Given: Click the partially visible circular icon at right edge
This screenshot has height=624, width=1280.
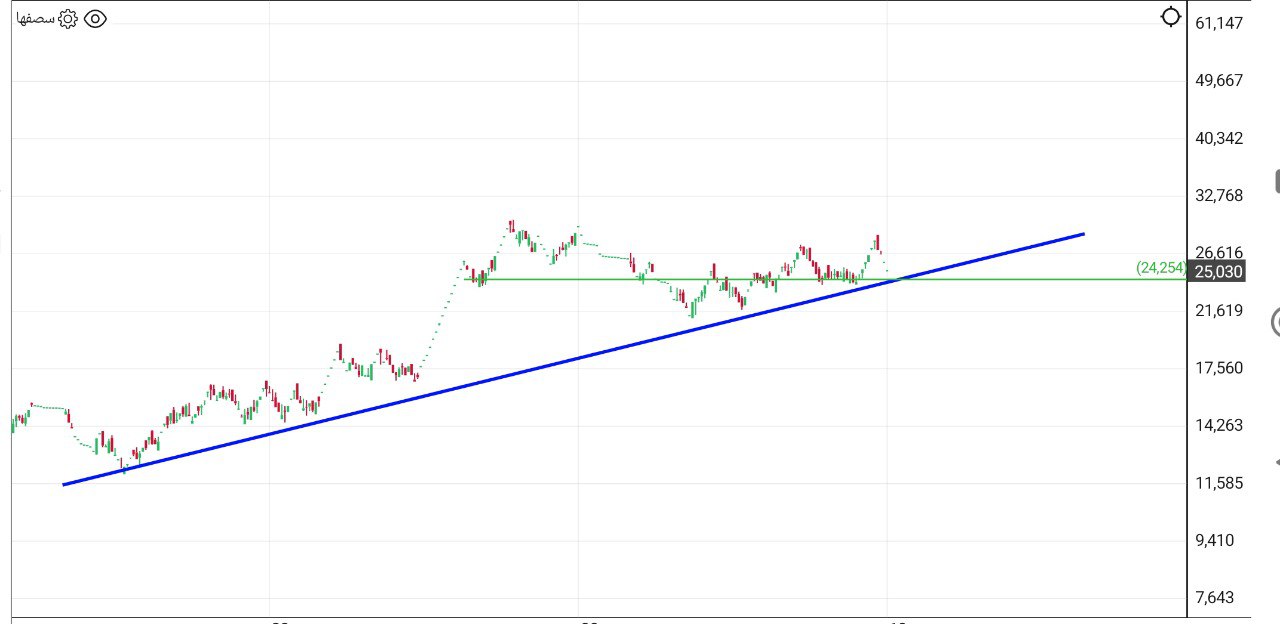Looking at the screenshot, I should [x=1275, y=322].
